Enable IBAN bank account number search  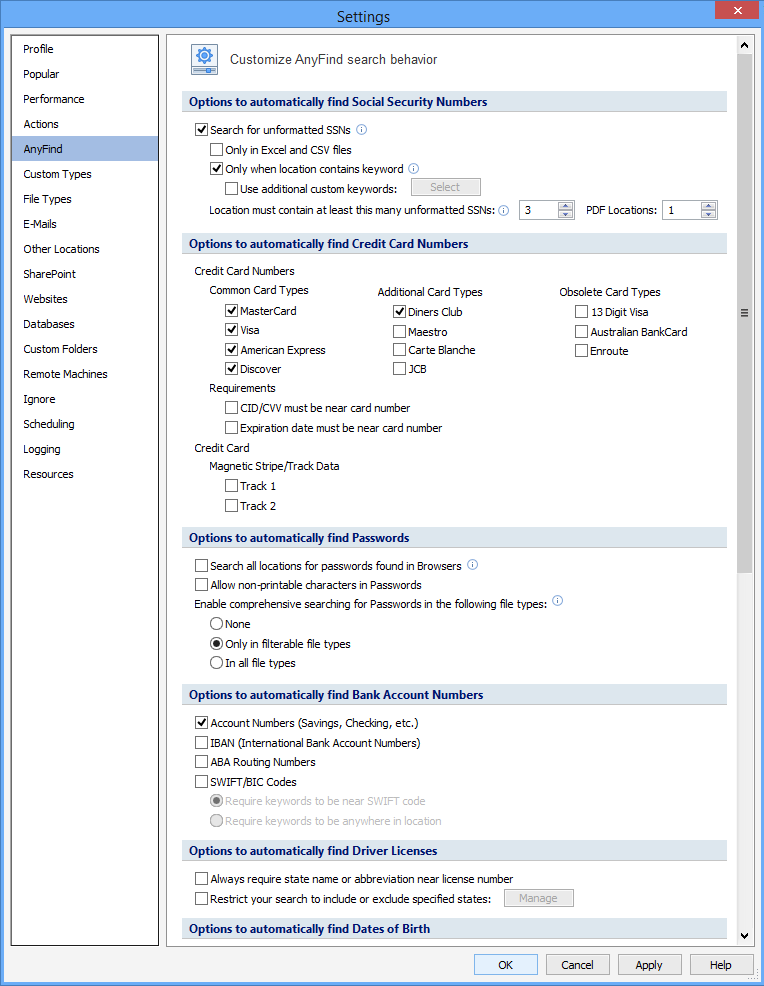pos(202,743)
